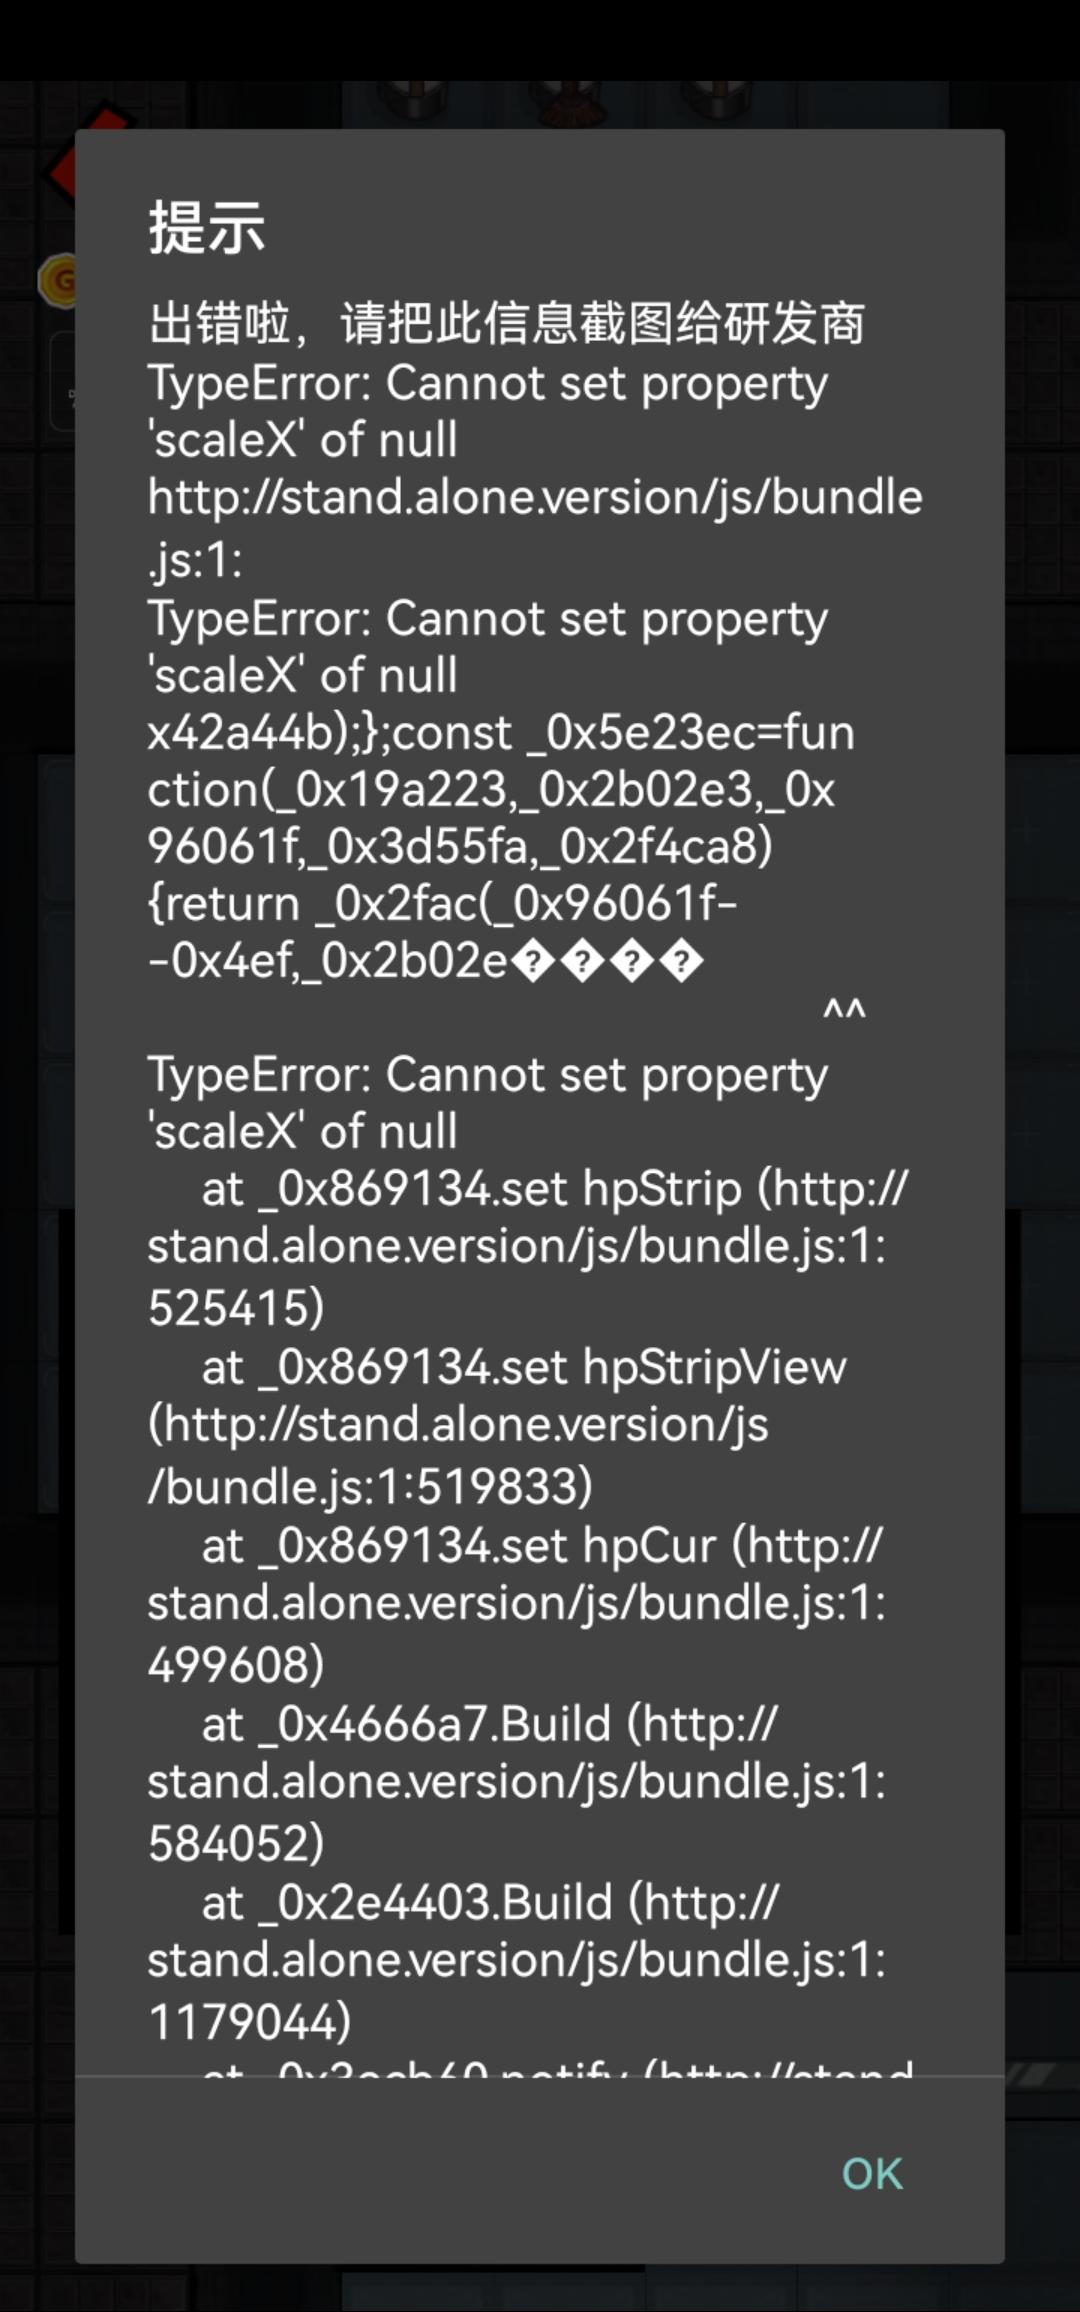The image size is (1080, 2312).
Task: Click the ^^ caret marker
Action: [x=843, y=1012]
